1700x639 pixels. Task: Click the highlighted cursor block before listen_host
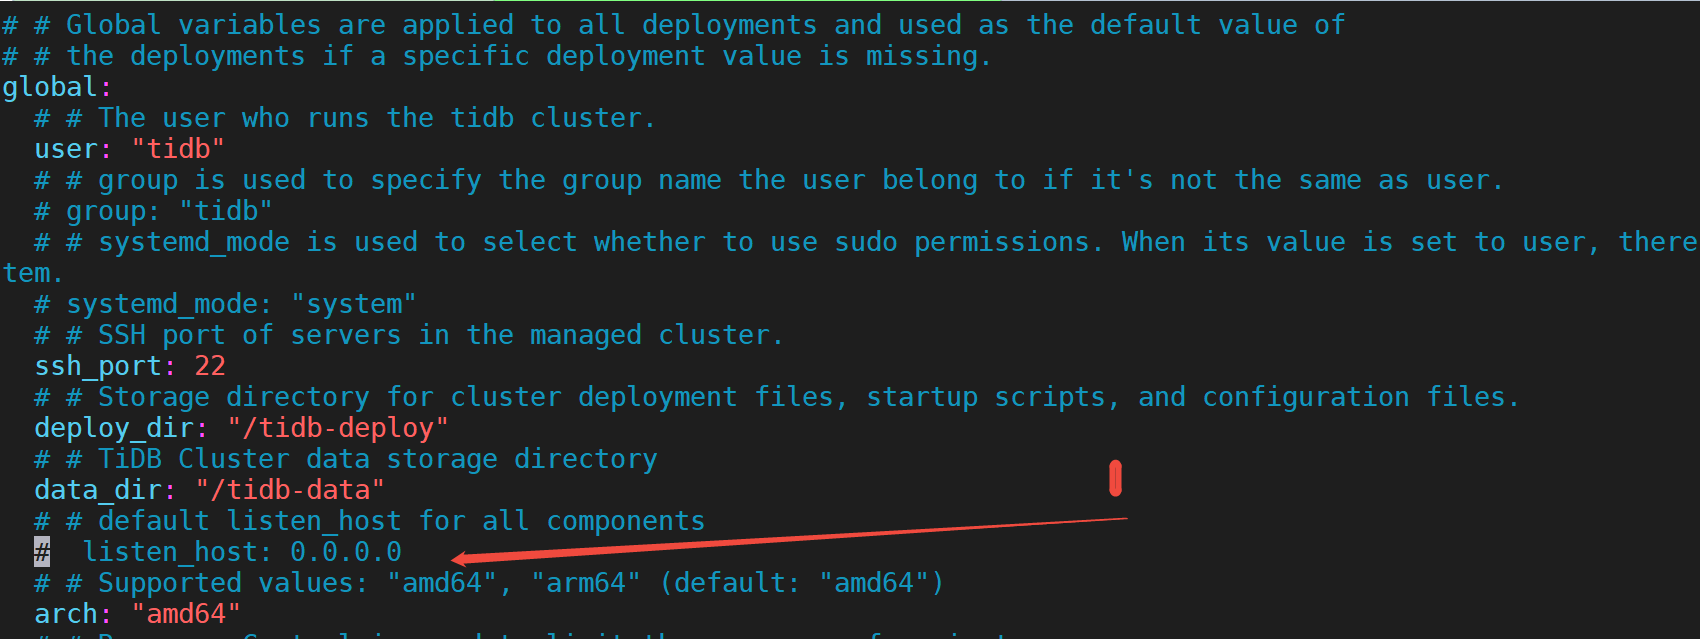click(x=42, y=552)
